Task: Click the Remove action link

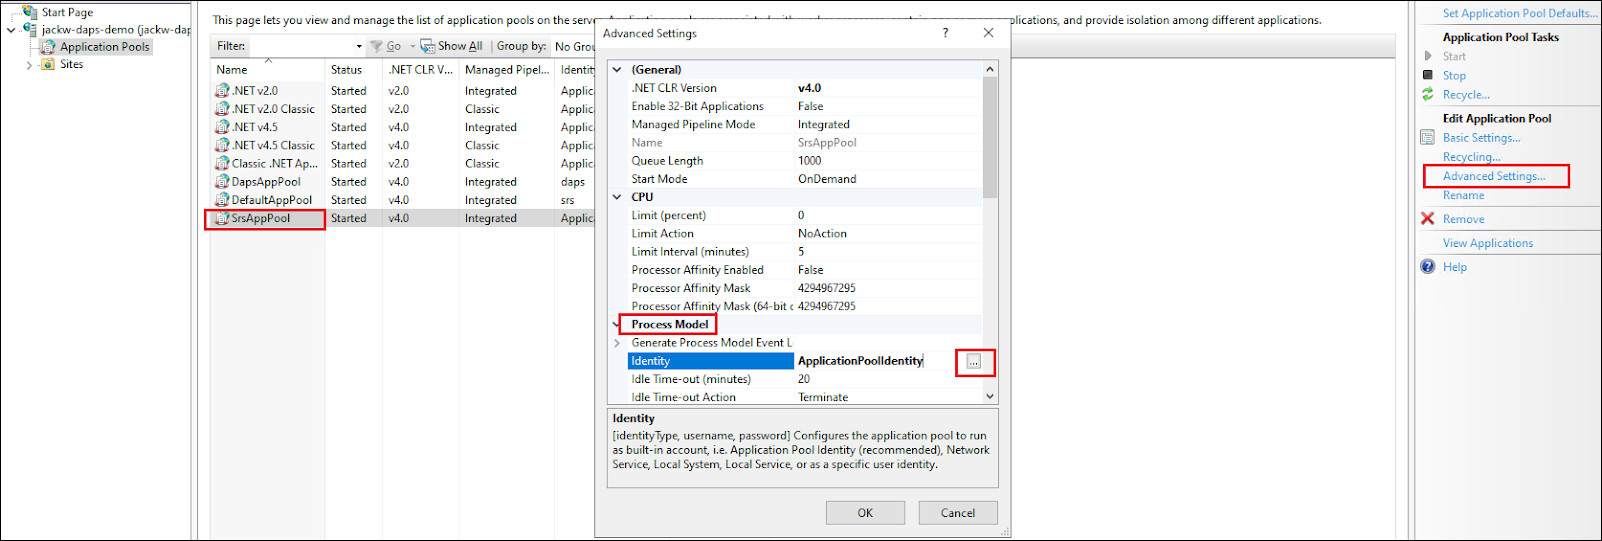Action: pyautogui.click(x=1463, y=219)
